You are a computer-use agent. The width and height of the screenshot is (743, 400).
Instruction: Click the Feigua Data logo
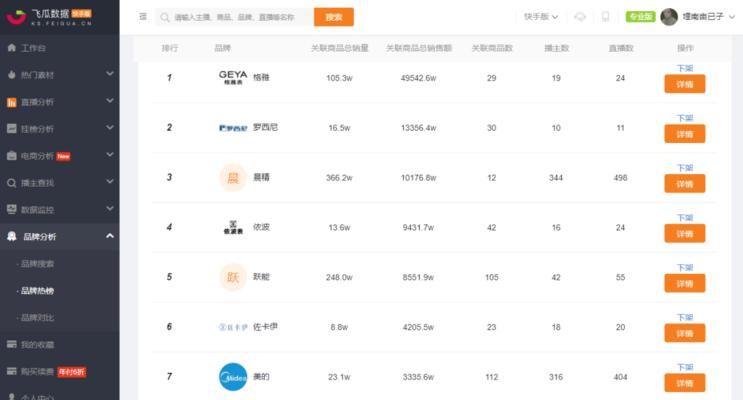(49, 17)
